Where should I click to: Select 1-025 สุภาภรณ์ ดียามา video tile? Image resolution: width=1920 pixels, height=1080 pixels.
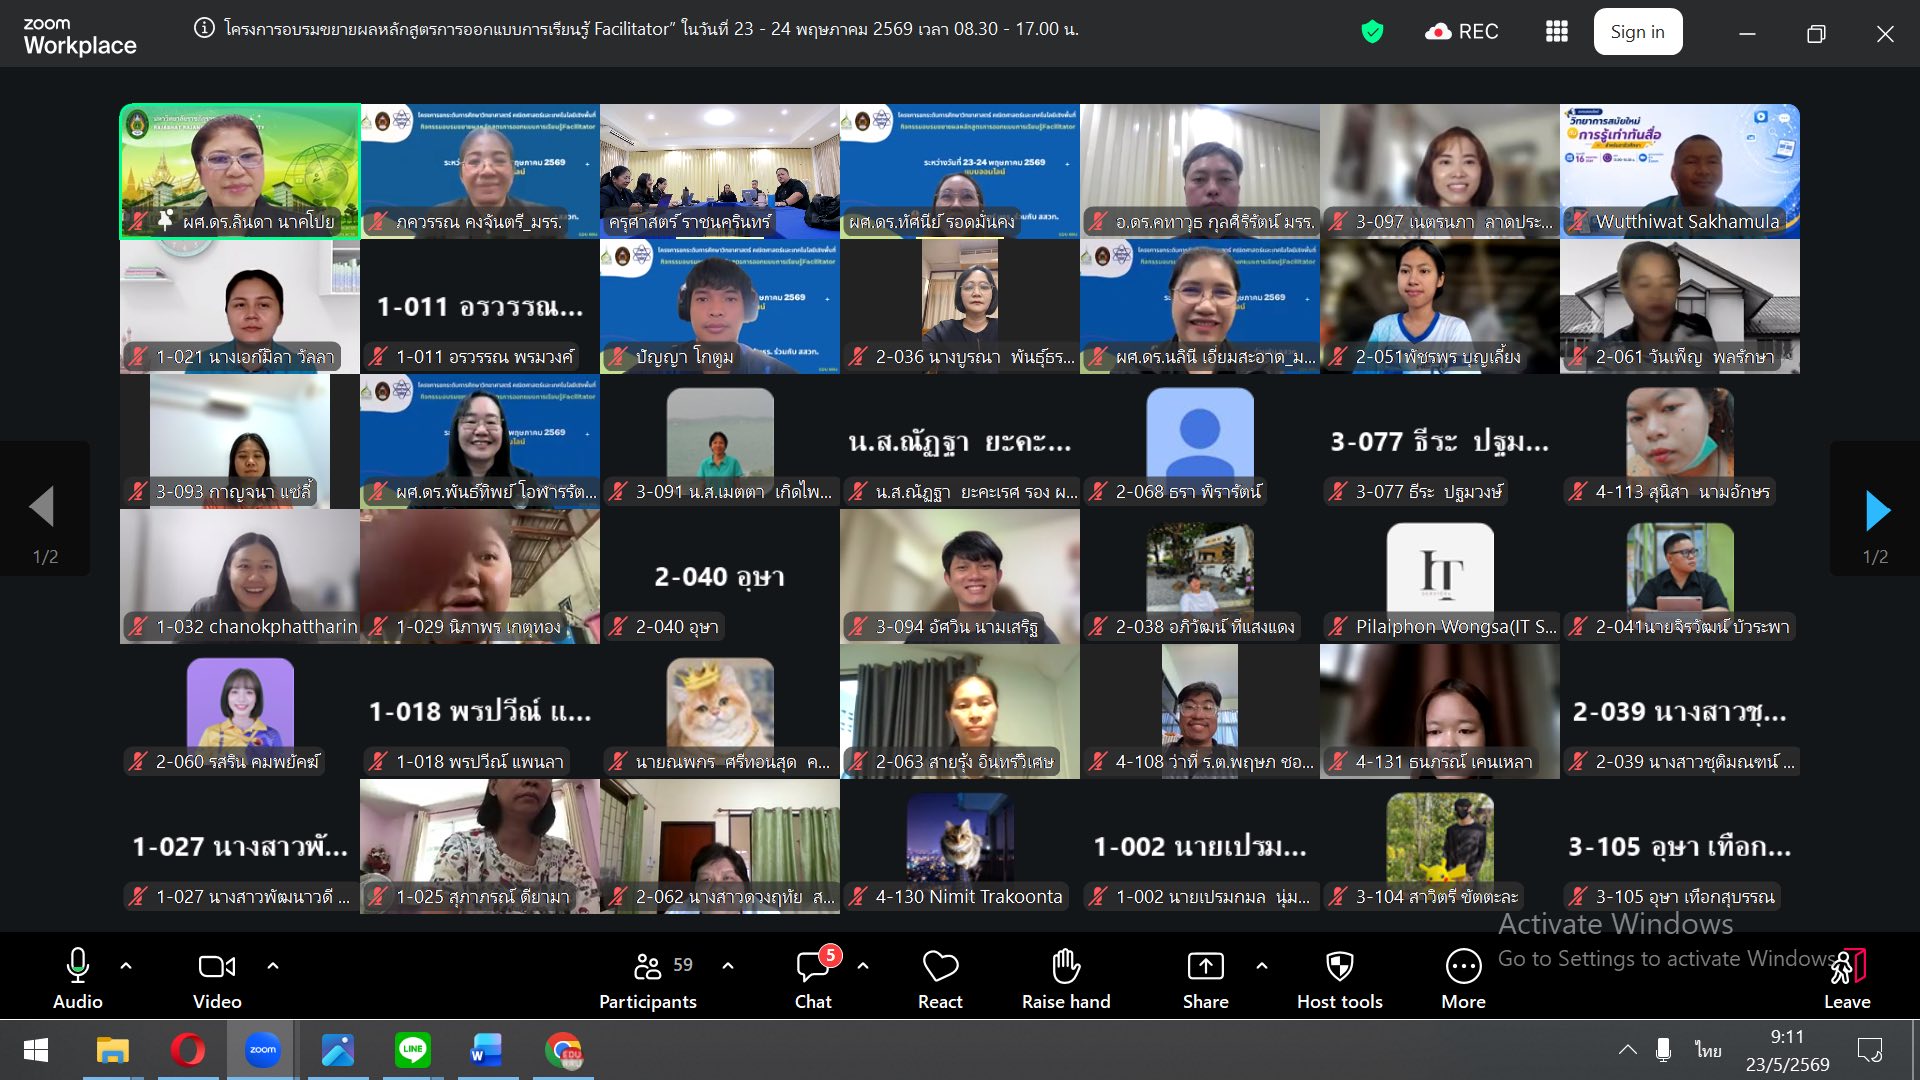point(480,846)
